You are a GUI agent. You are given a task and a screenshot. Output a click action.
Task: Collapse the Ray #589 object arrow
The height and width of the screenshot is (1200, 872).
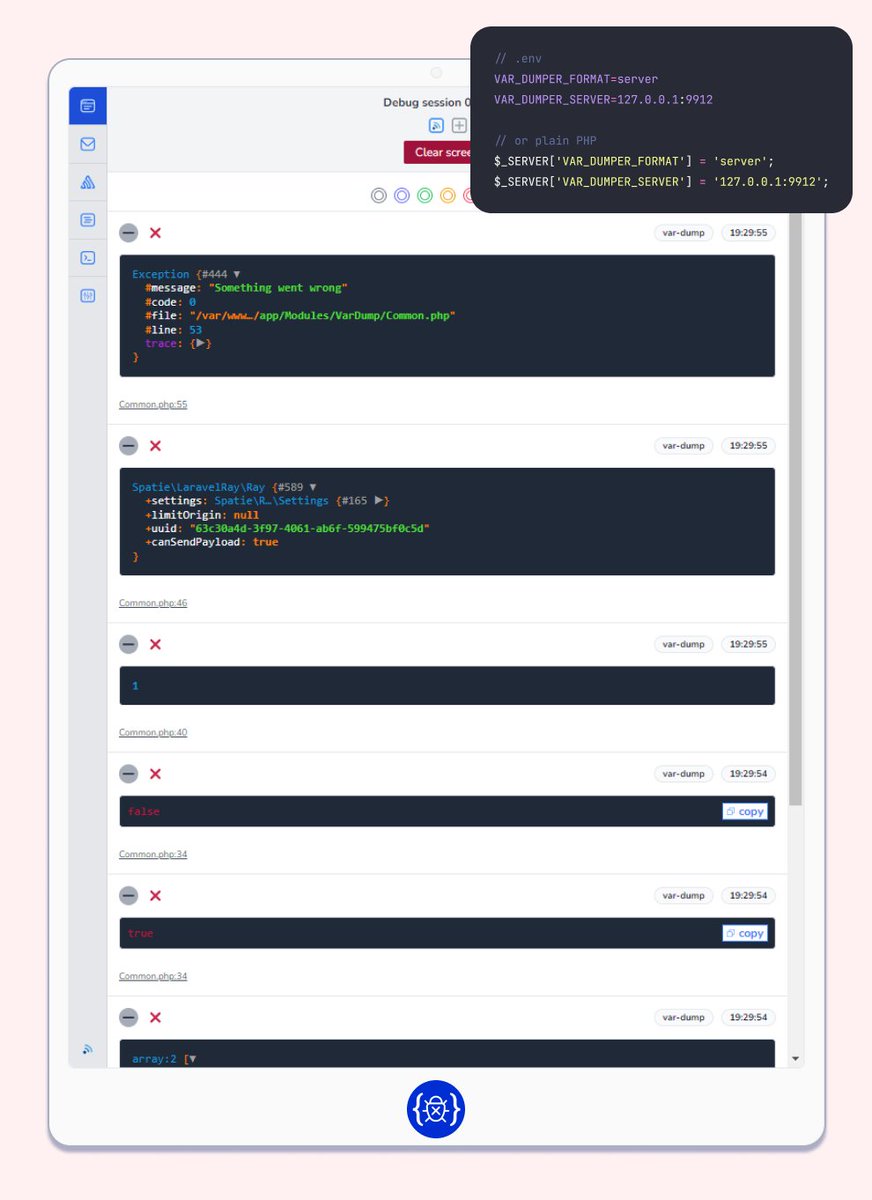(x=313, y=487)
